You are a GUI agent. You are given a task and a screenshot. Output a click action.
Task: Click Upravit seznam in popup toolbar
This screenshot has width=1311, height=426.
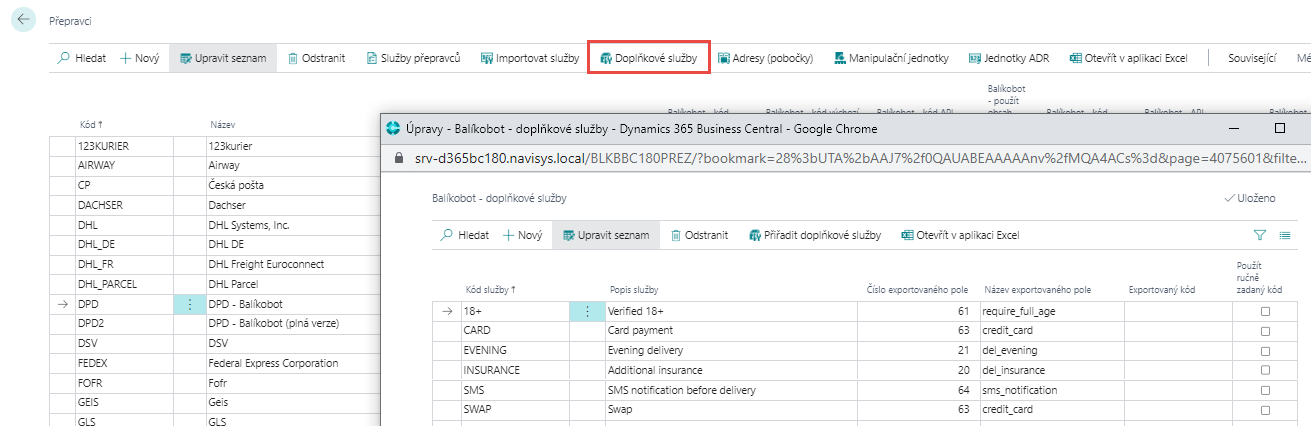605,235
